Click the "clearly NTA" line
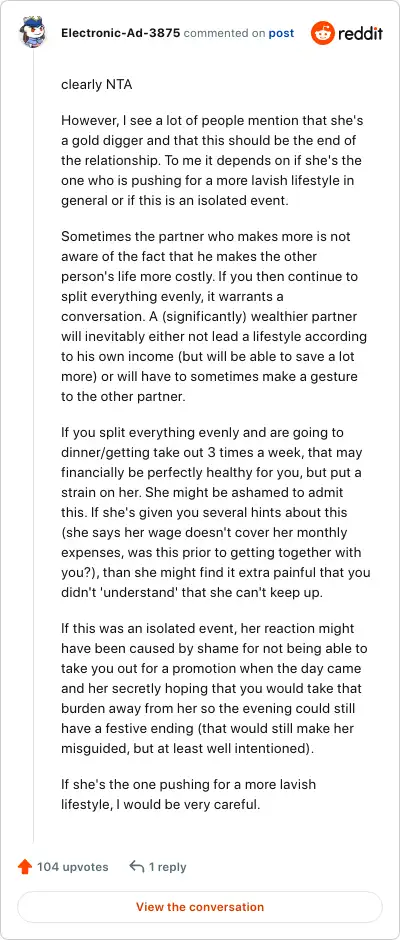The height and width of the screenshot is (940, 400). pyautogui.click(x=97, y=85)
